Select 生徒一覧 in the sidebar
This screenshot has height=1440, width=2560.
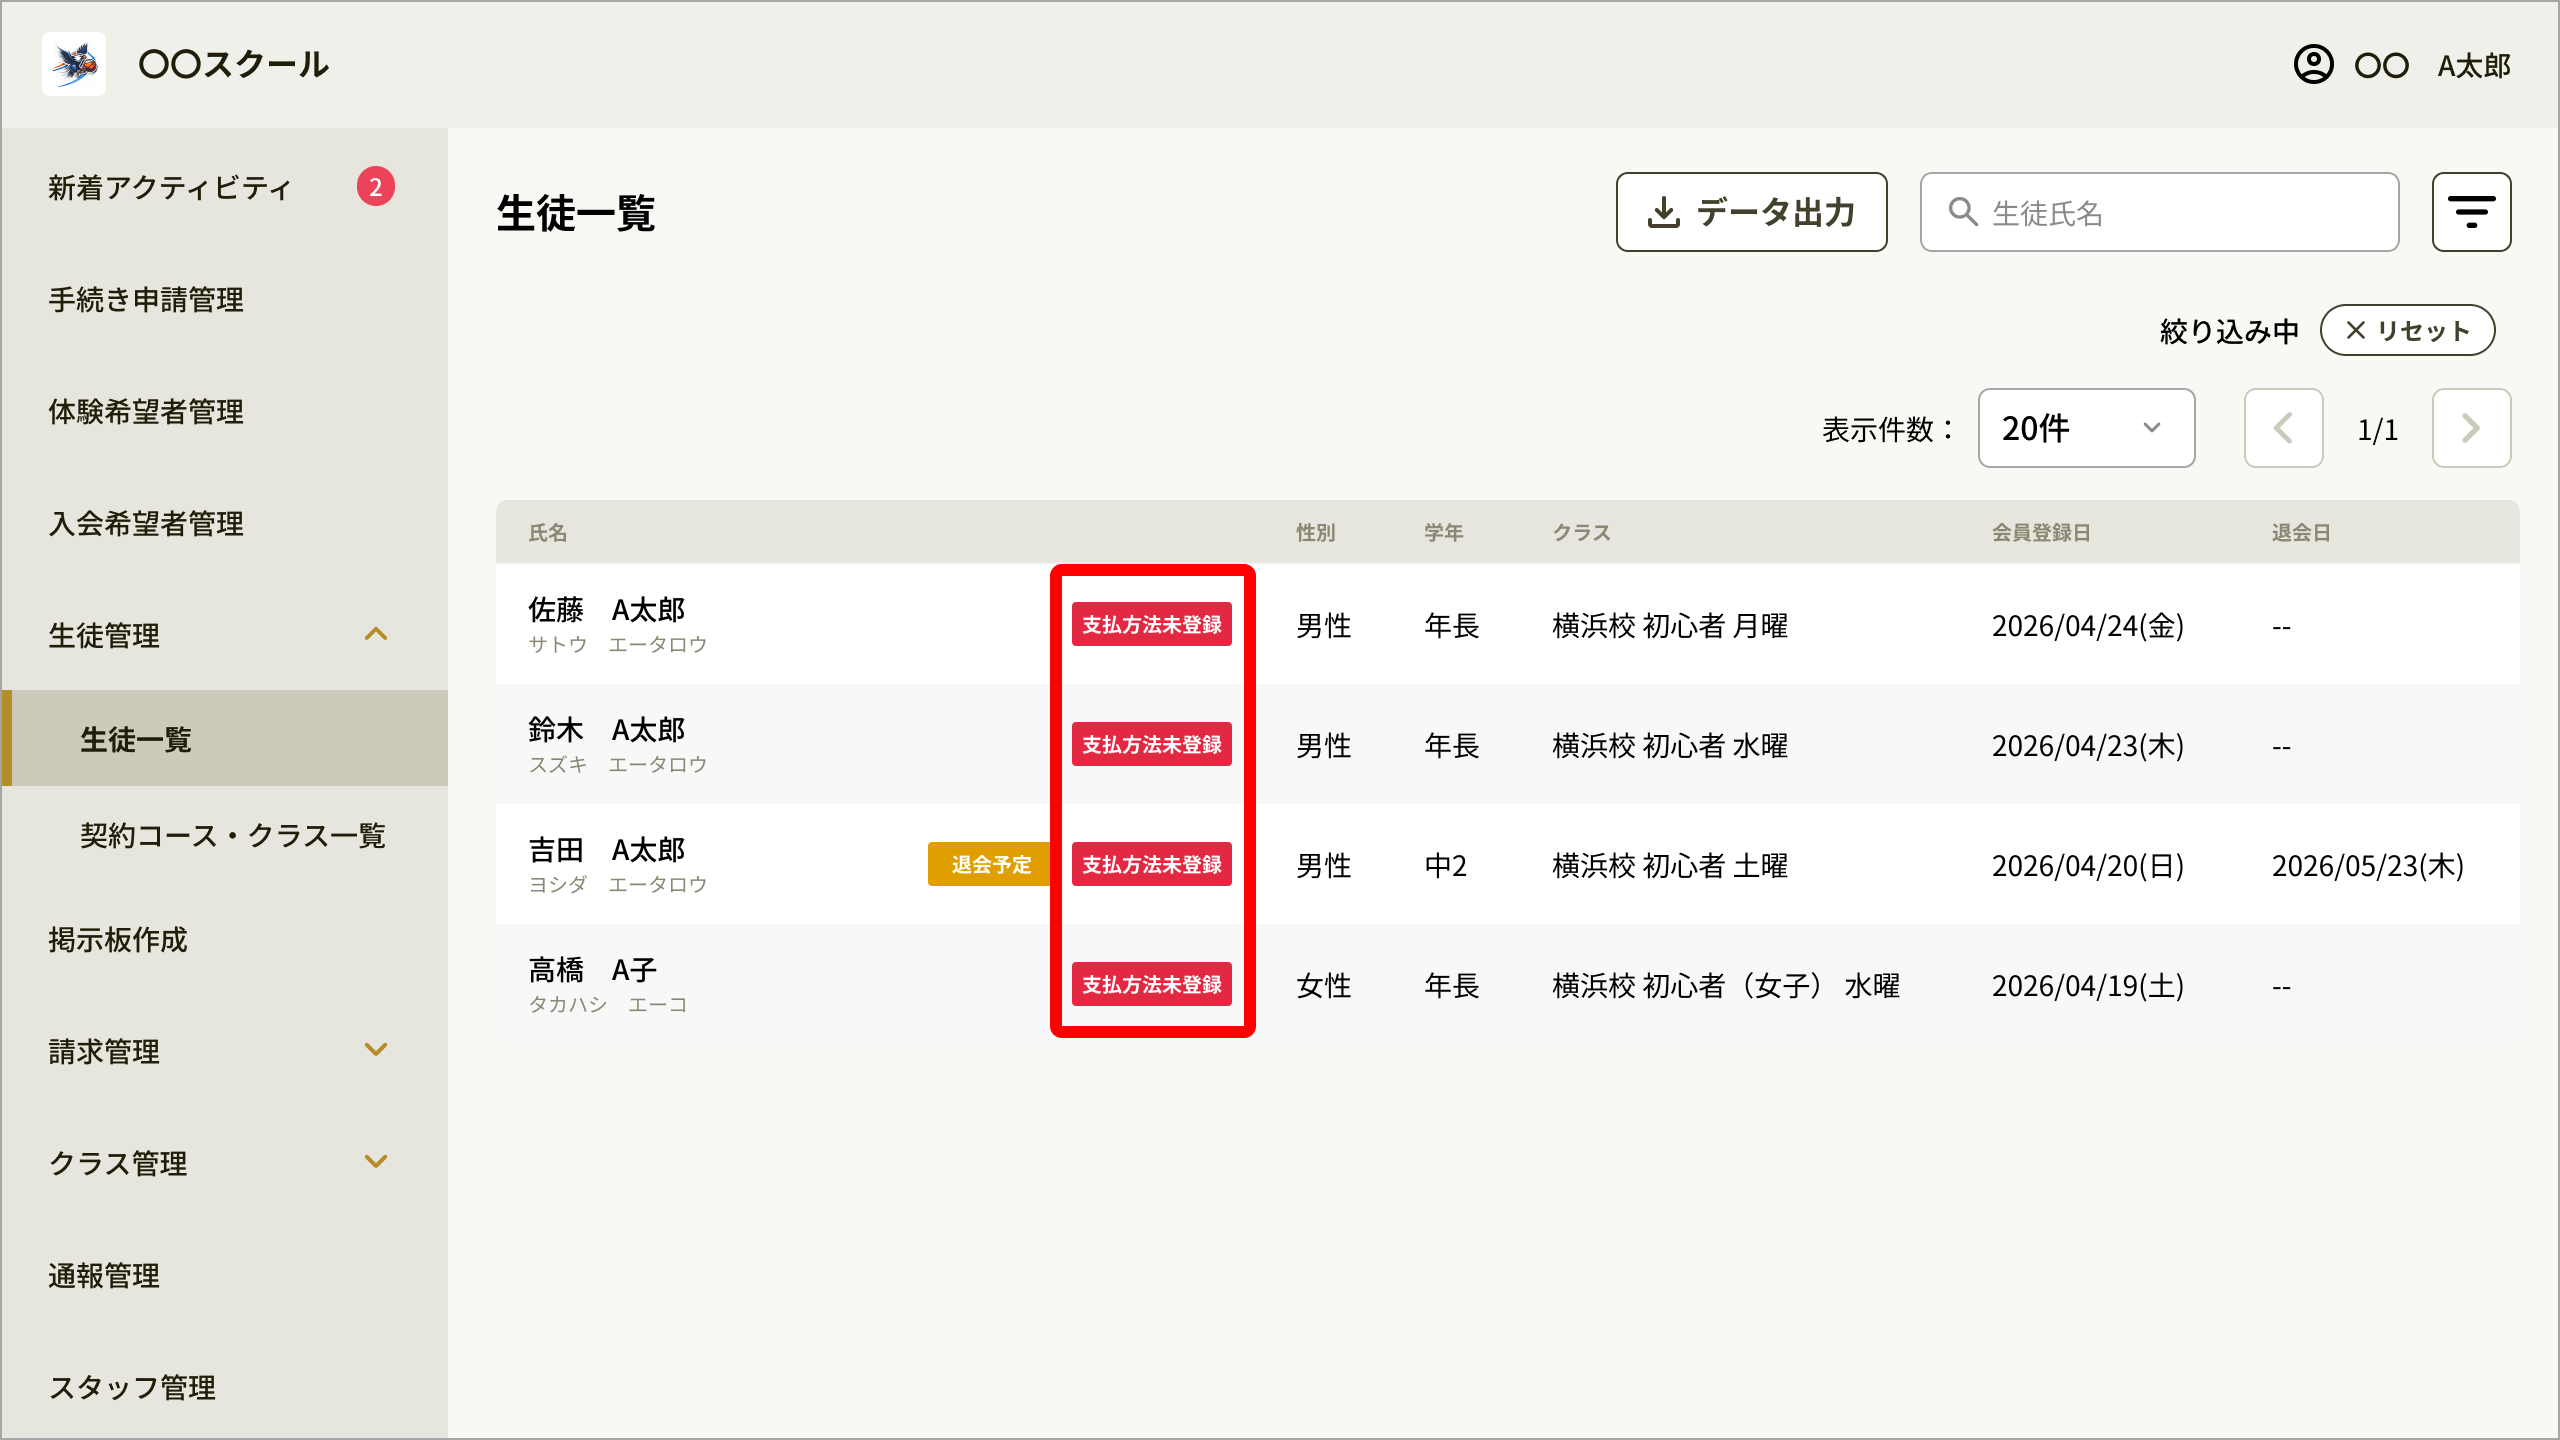pos(224,738)
